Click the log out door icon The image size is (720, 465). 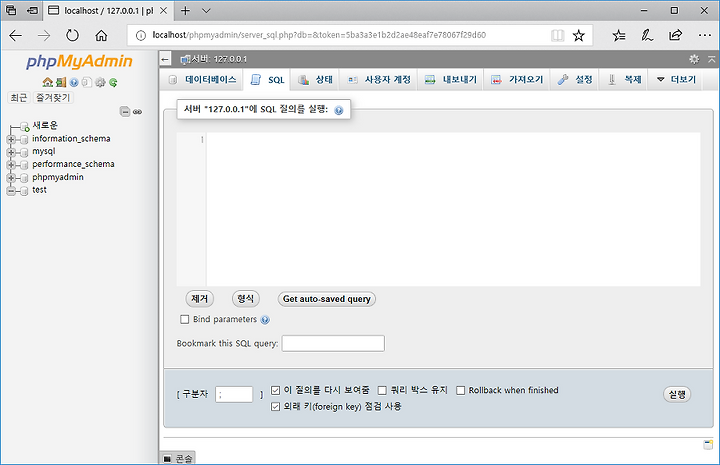[x=61, y=82]
